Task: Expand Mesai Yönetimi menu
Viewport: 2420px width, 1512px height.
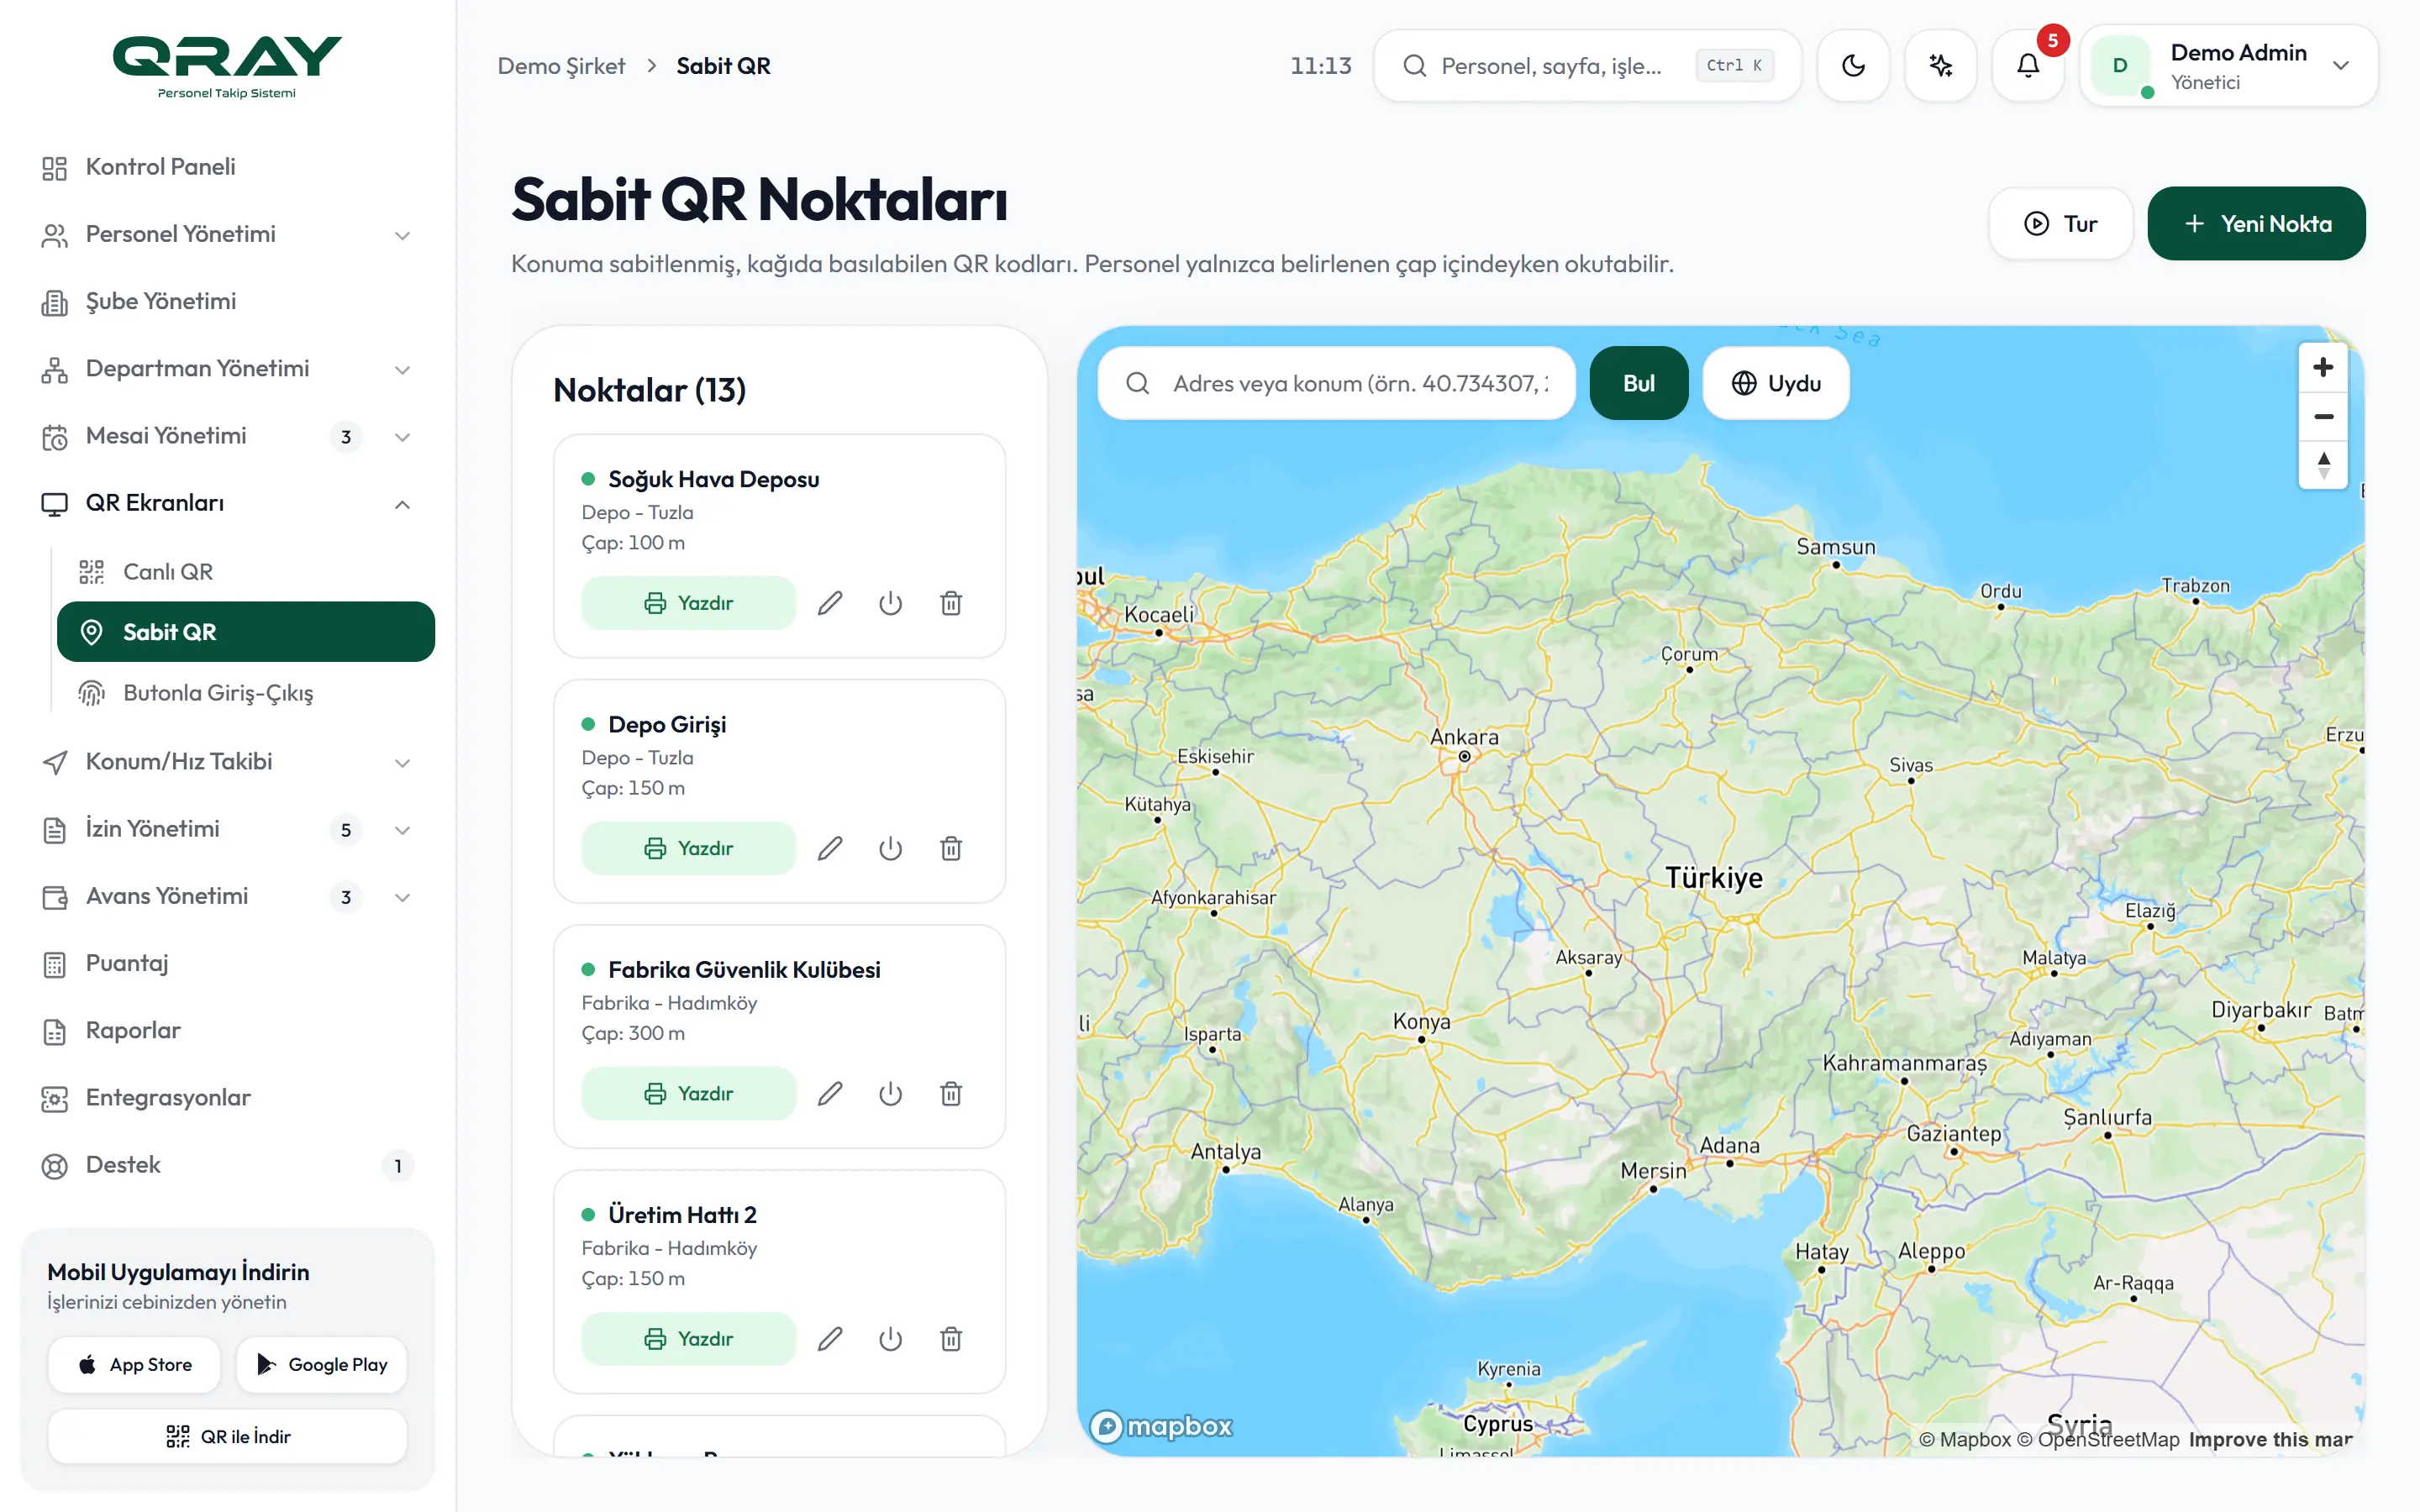Action: pyautogui.click(x=228, y=436)
